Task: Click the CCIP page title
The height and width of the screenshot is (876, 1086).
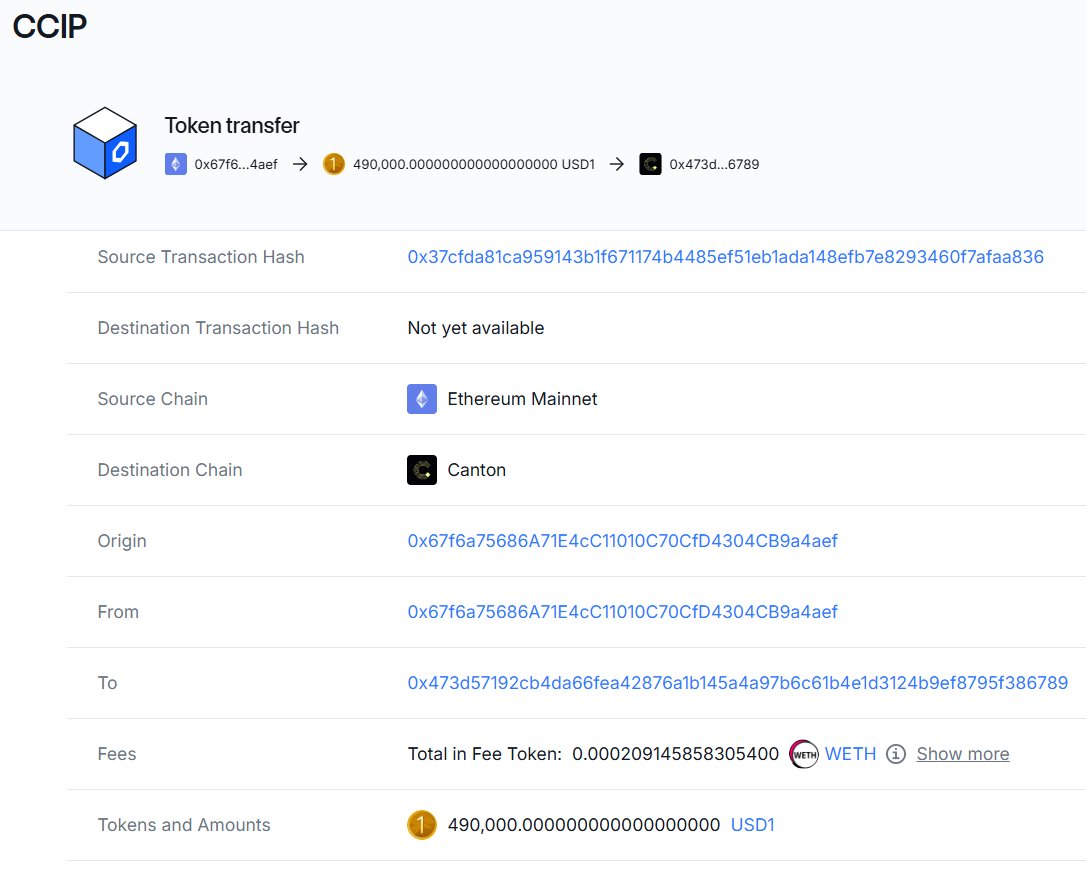Action: [x=50, y=26]
